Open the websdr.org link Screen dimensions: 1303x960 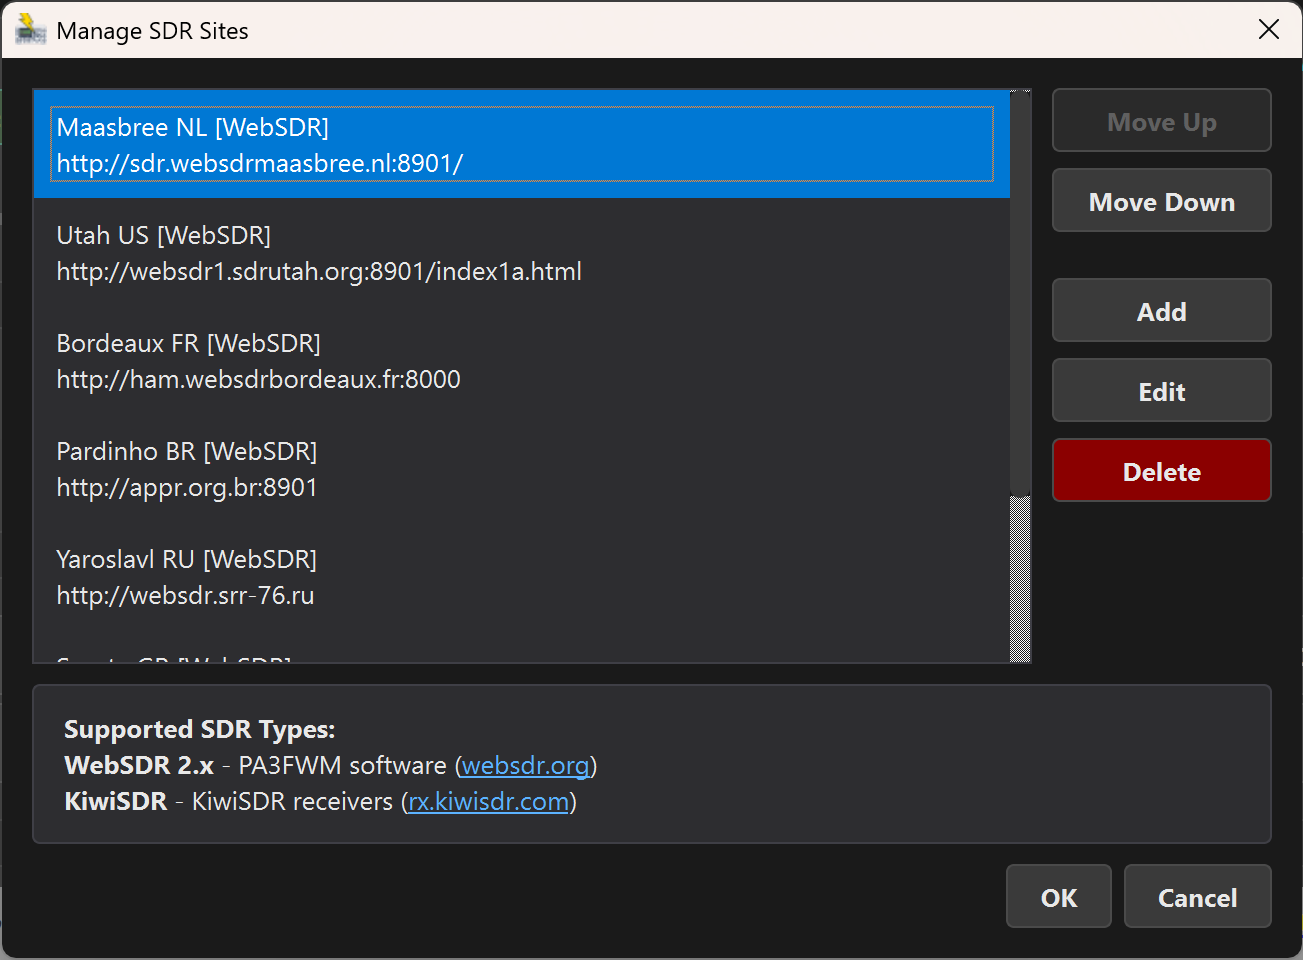[x=525, y=765]
